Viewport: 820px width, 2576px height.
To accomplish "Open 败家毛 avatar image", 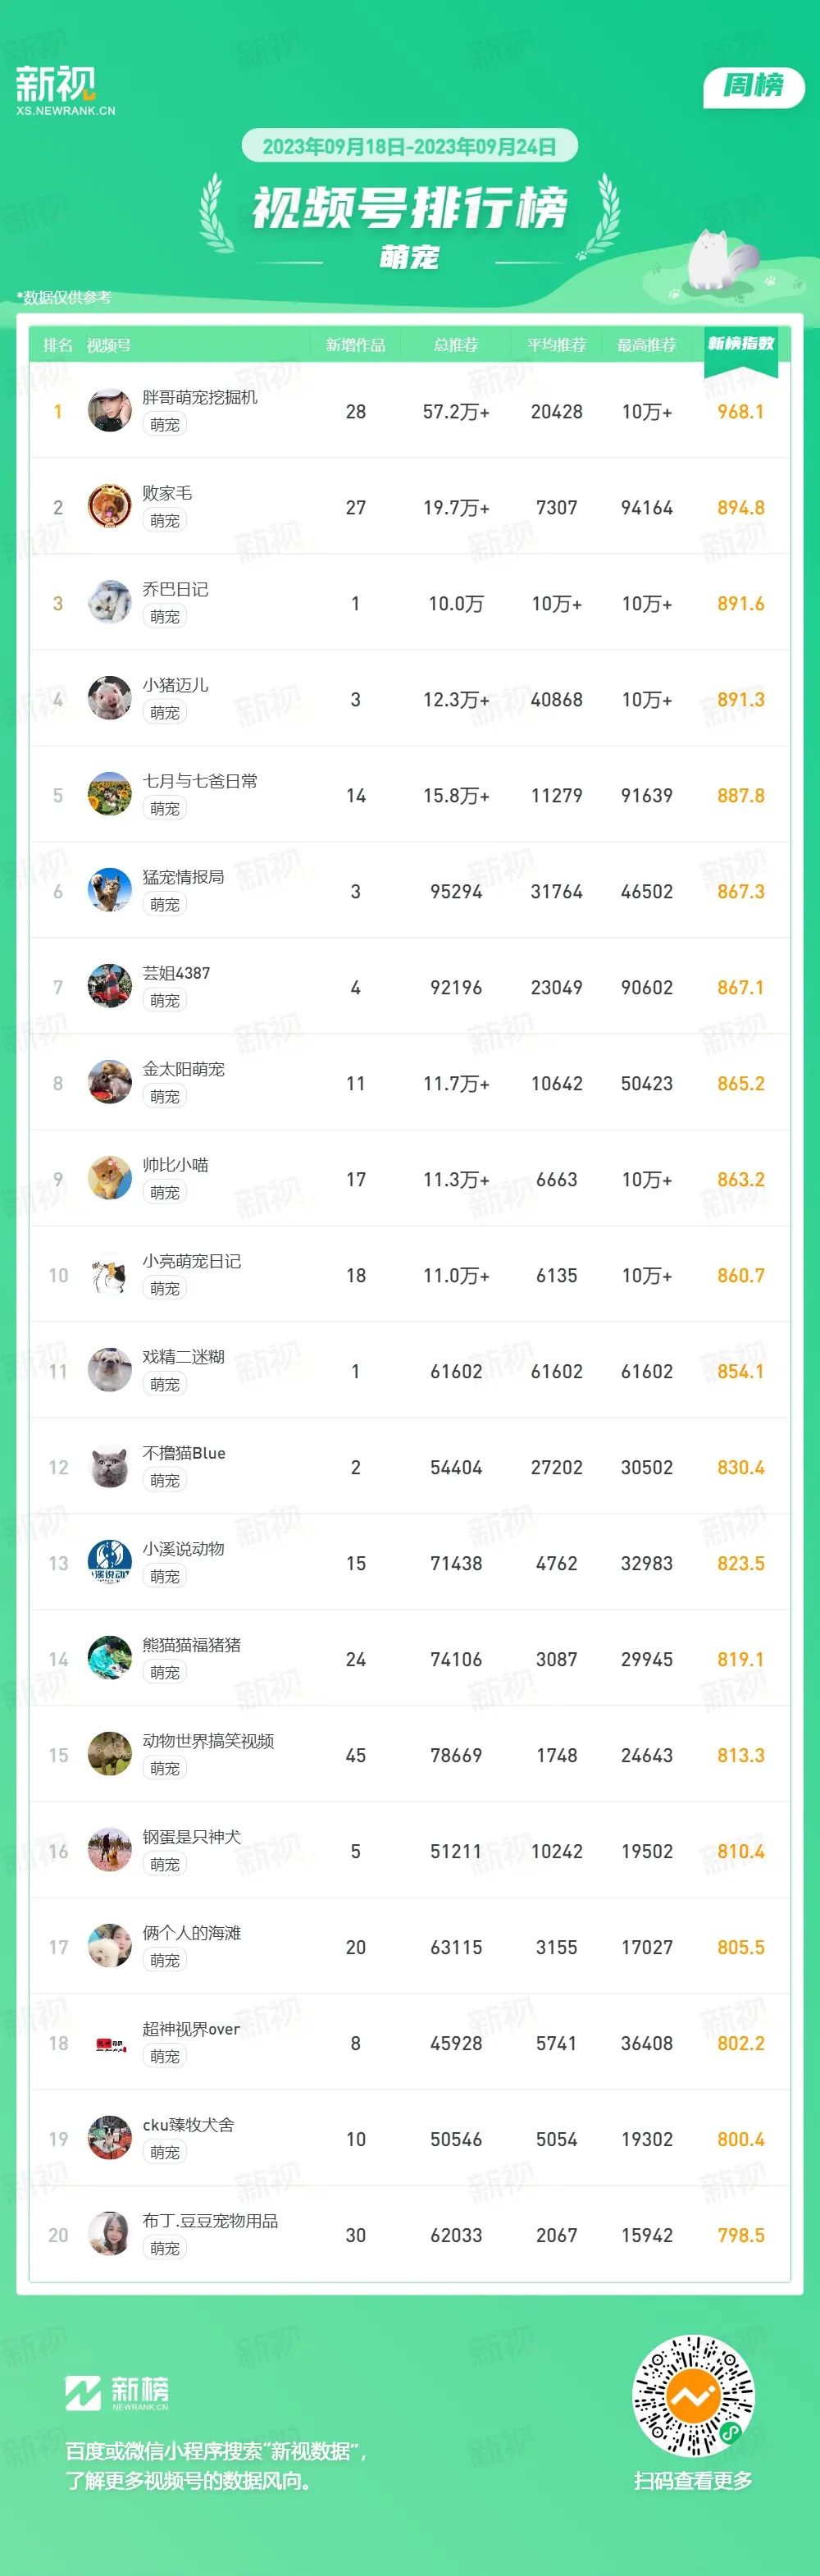I will point(109,507).
